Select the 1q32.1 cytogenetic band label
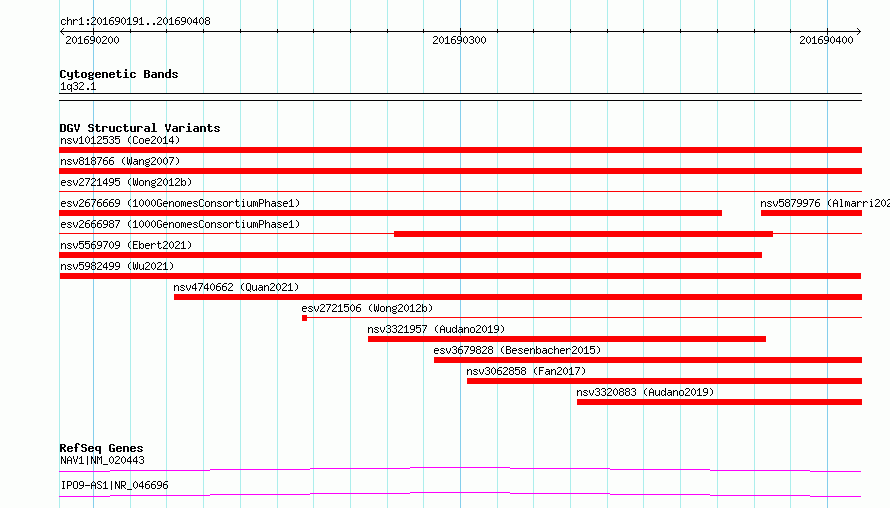The height and width of the screenshot is (508, 890). tap(78, 86)
